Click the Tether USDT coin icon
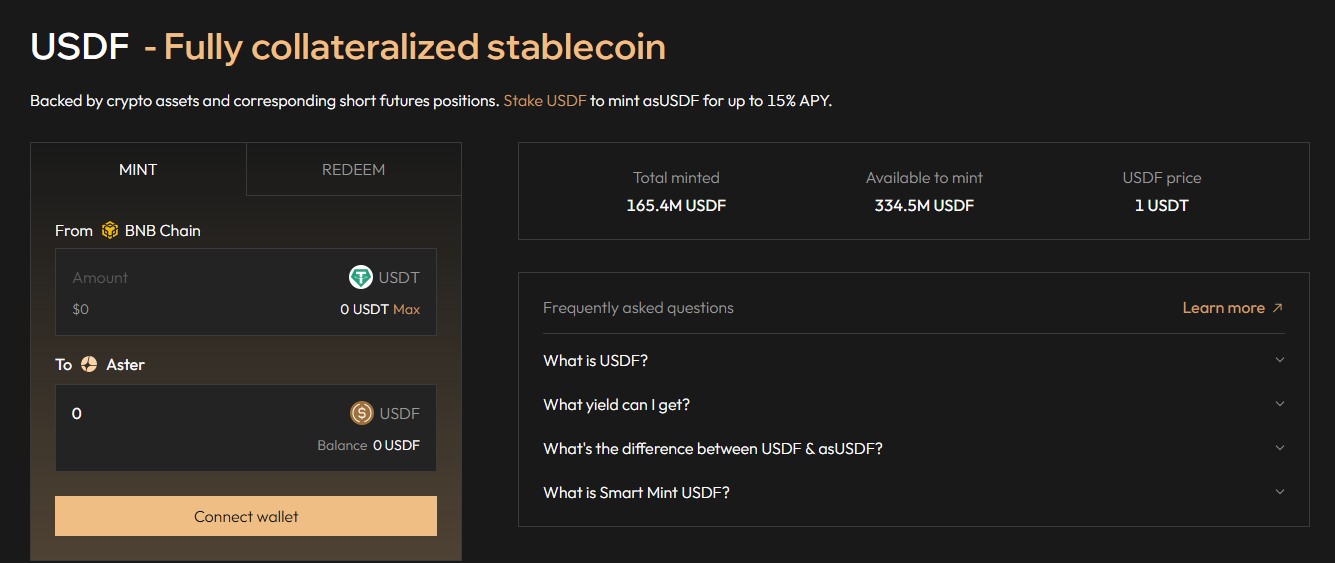The width and height of the screenshot is (1335, 563). point(361,277)
